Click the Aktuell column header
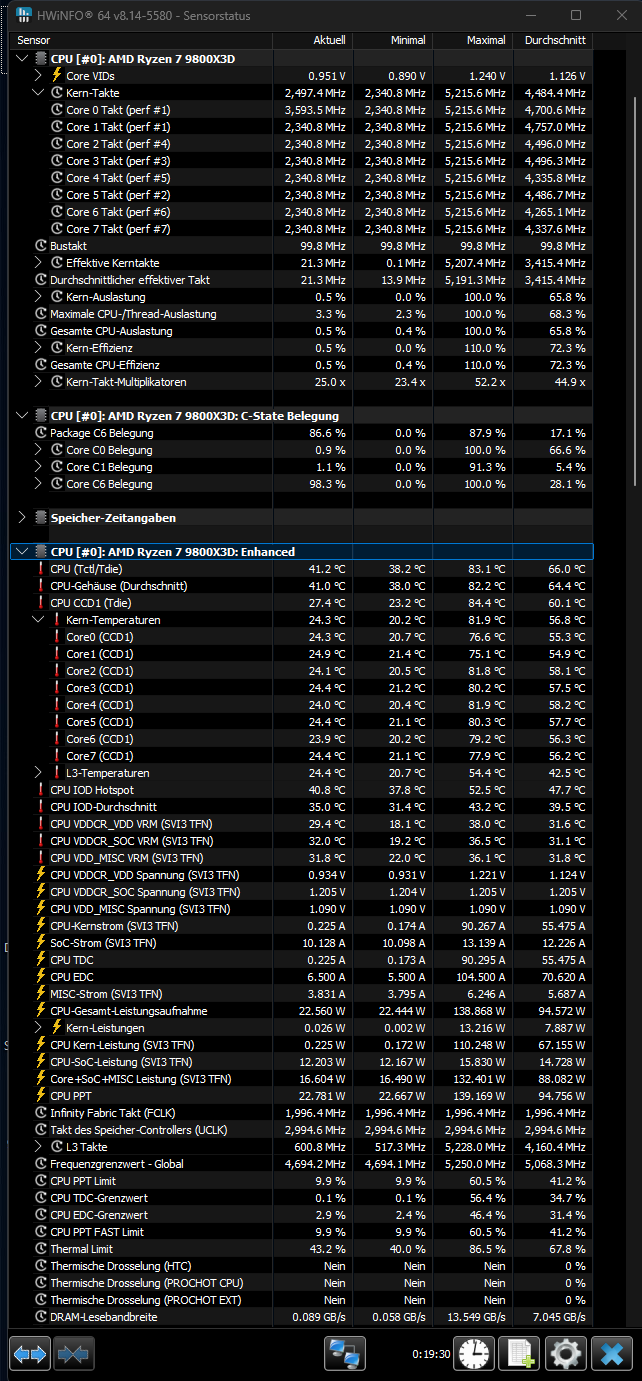Viewport: 642px width, 1381px height. coord(312,41)
